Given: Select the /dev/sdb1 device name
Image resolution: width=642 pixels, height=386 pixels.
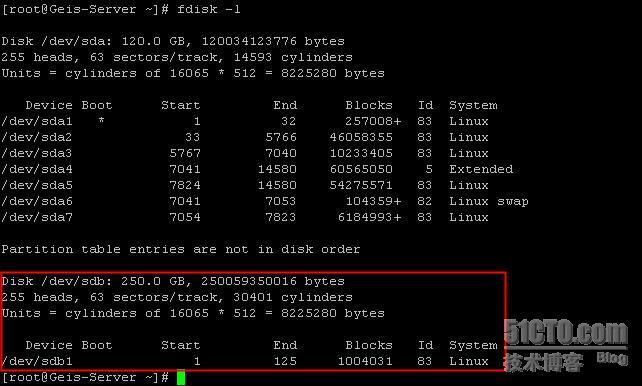Looking at the screenshot, I should point(37,361).
